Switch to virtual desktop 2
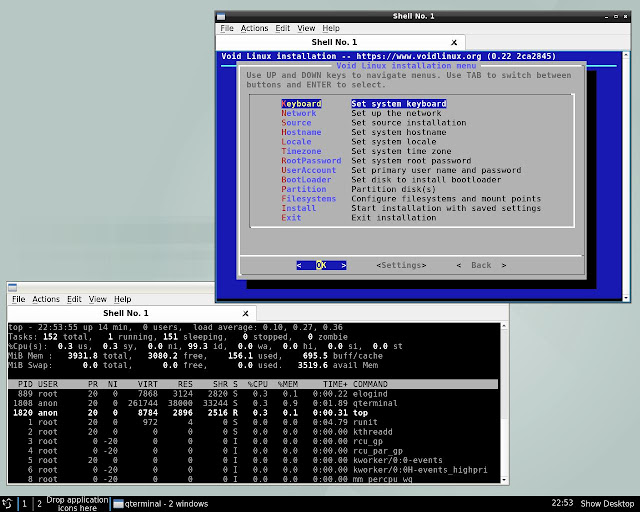The height and width of the screenshot is (512, 640). click(39, 503)
